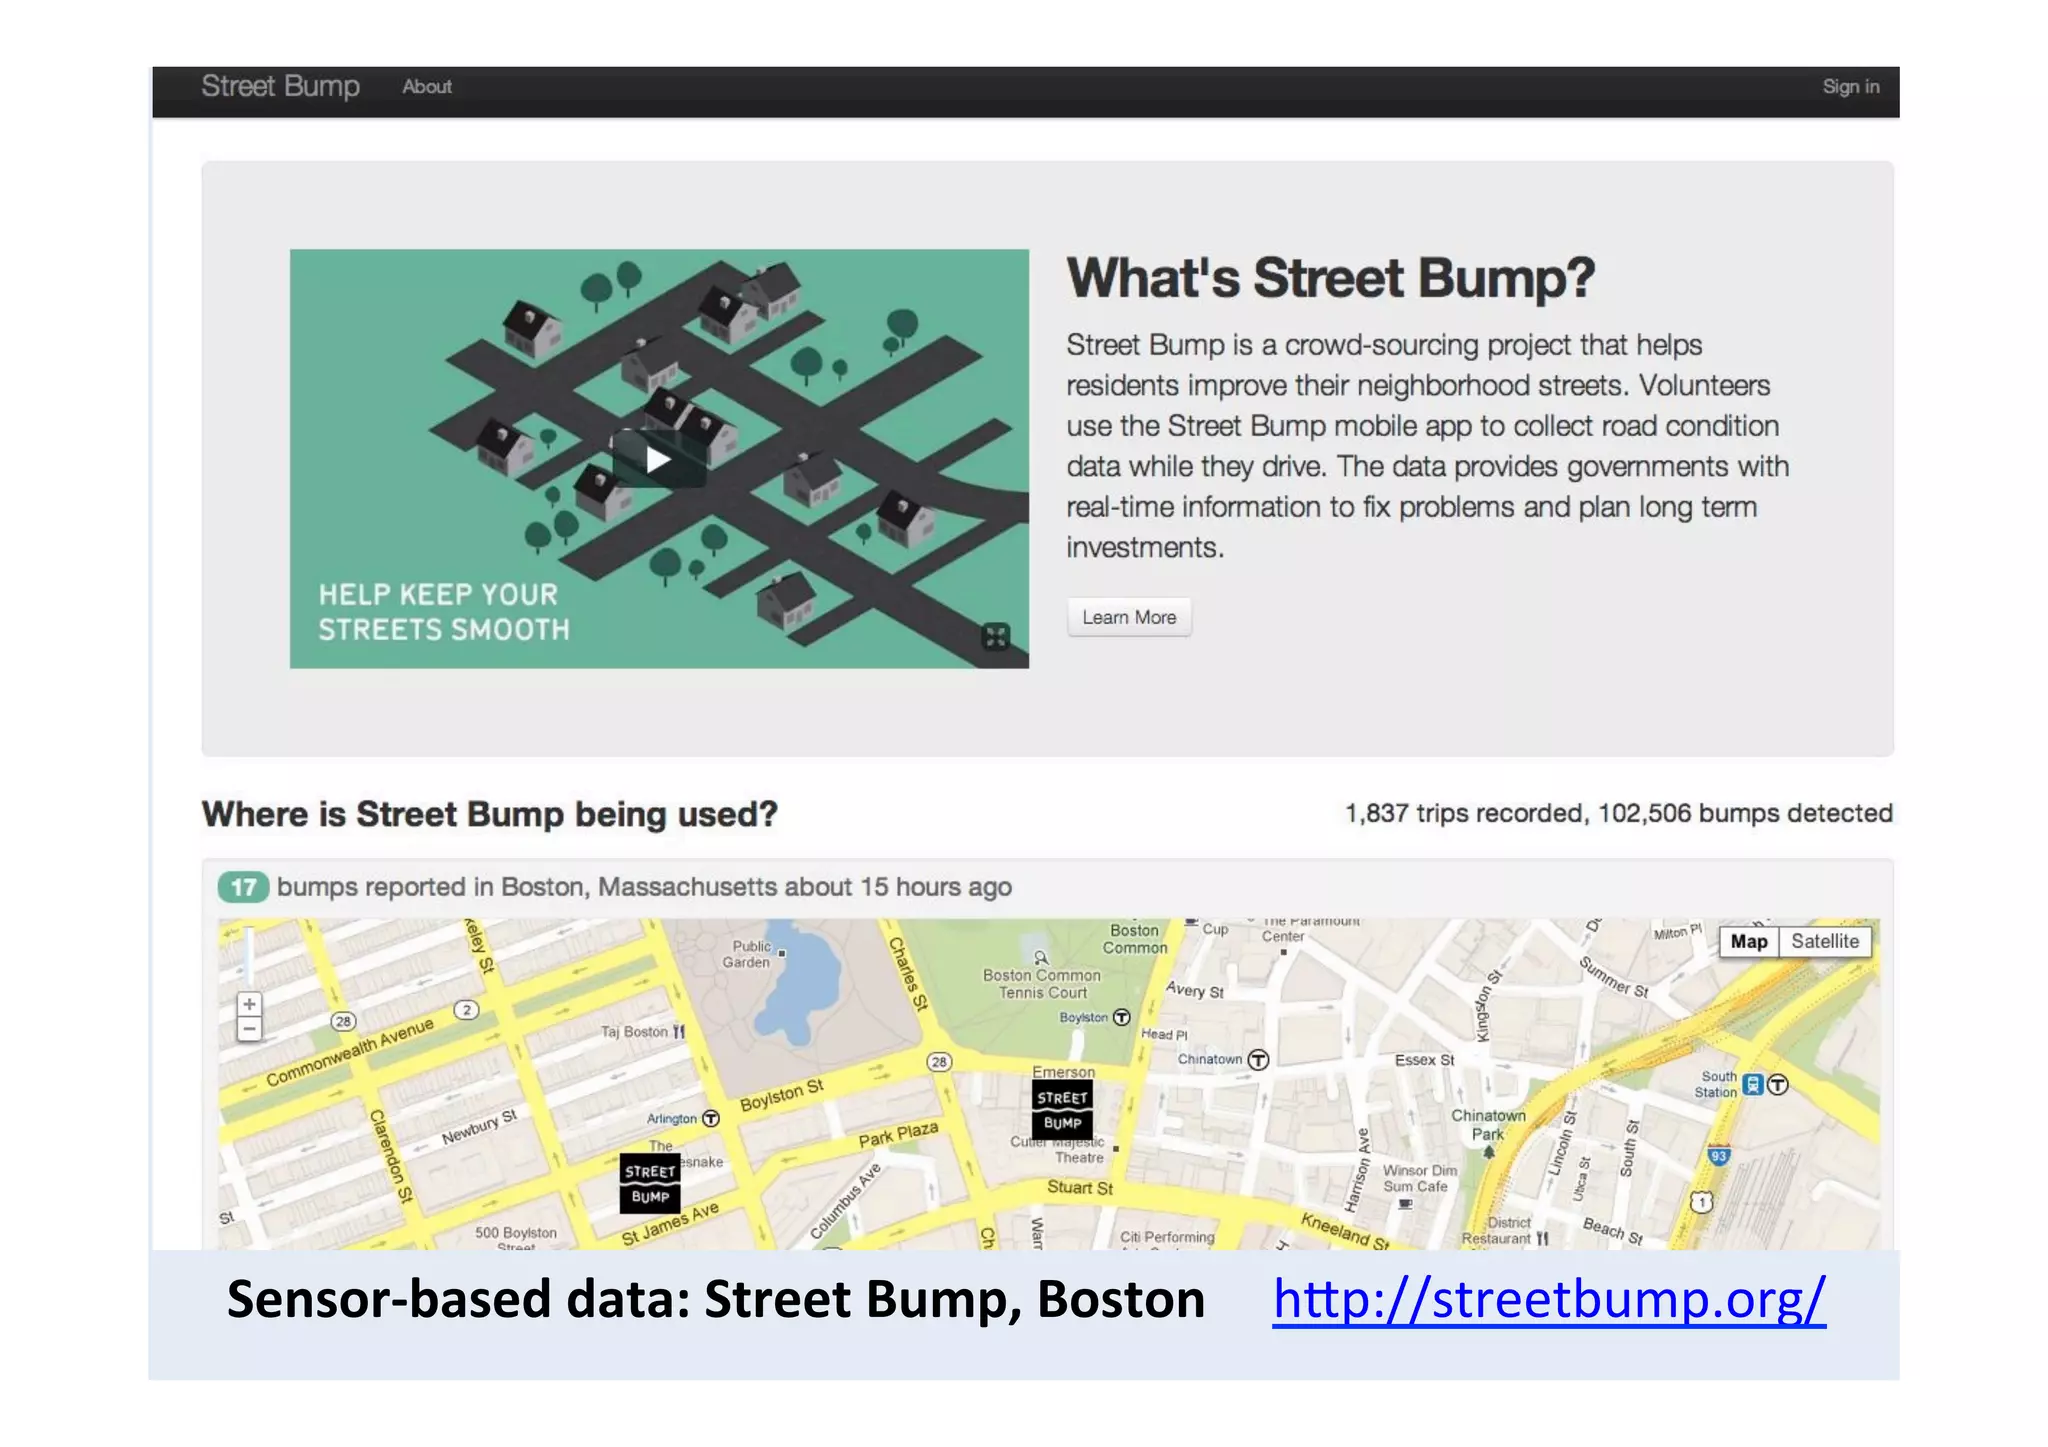This screenshot has height=1447, width=2048.
Task: Click the Route 28 marker near Commonwealth Avenue
Action: [344, 1021]
